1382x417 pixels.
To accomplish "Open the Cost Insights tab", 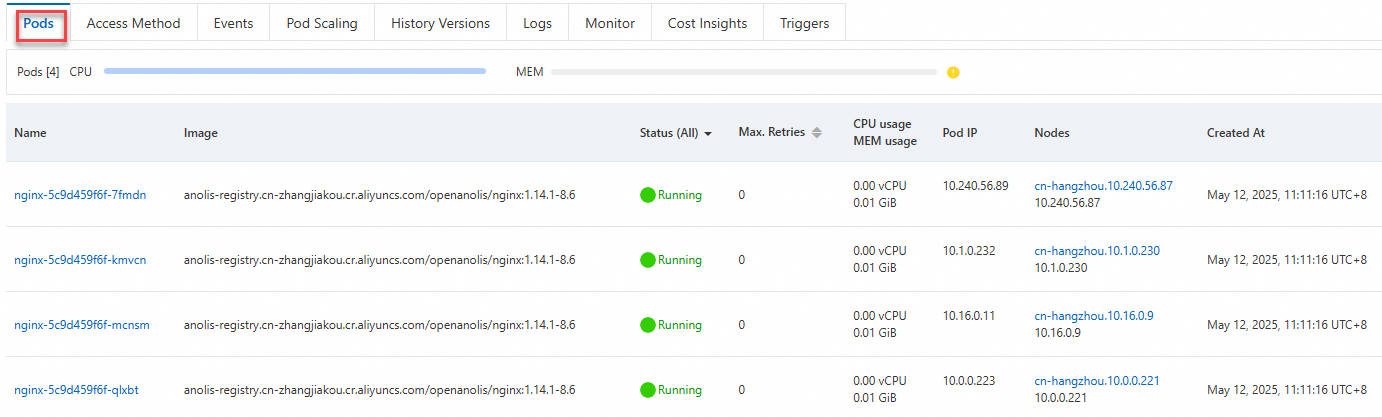I will [x=707, y=23].
